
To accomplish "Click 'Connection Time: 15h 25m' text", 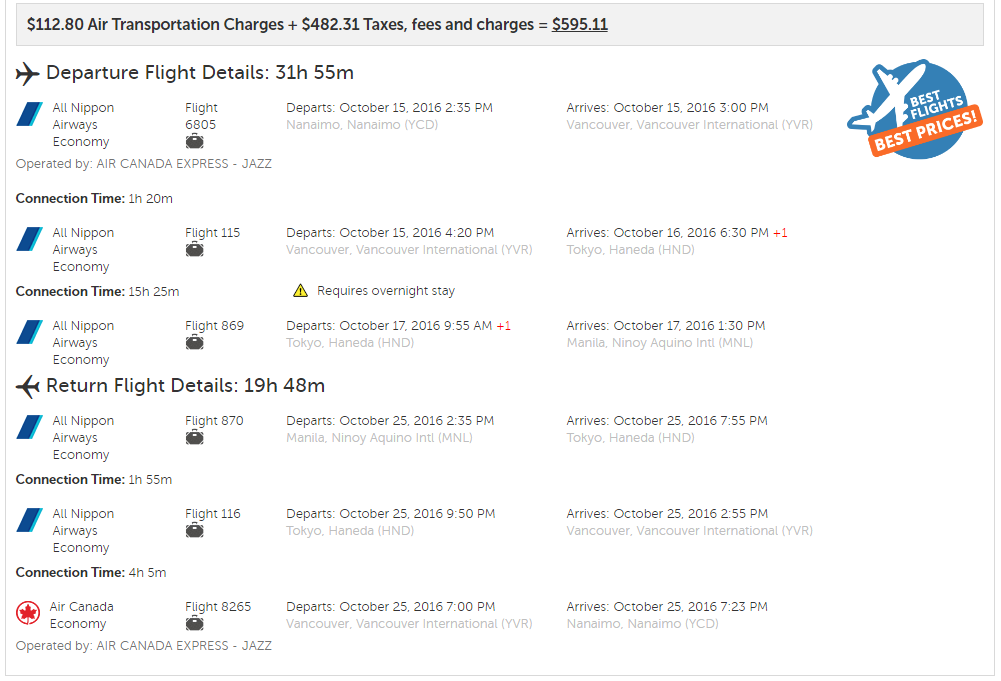I will 98,292.
